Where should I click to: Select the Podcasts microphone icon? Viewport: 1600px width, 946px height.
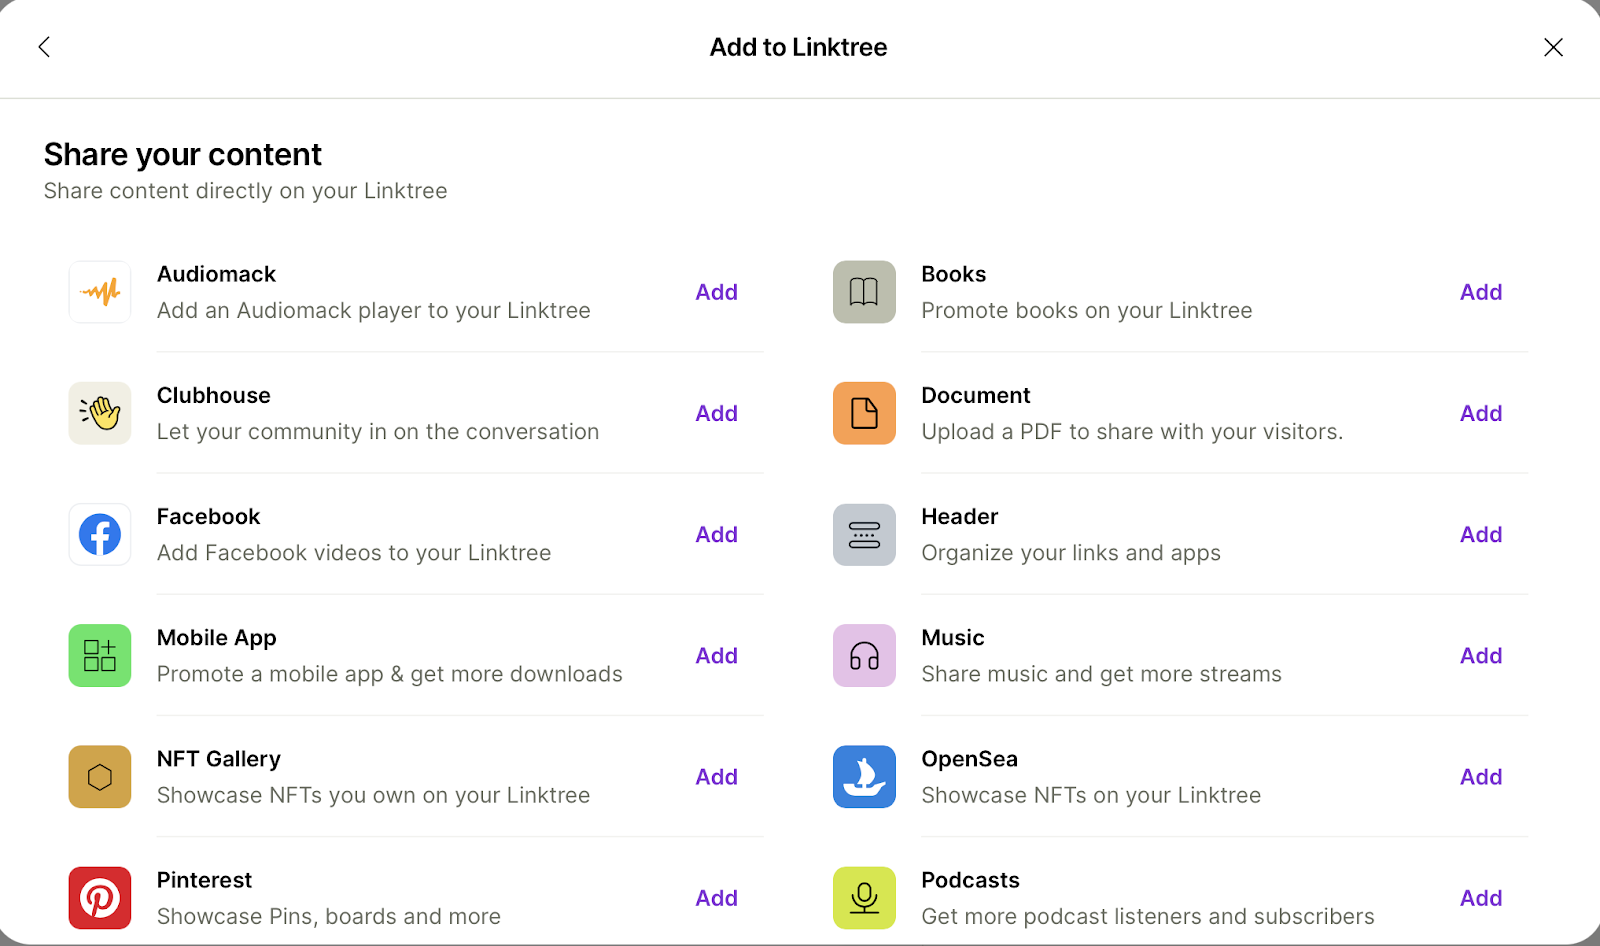(x=864, y=898)
